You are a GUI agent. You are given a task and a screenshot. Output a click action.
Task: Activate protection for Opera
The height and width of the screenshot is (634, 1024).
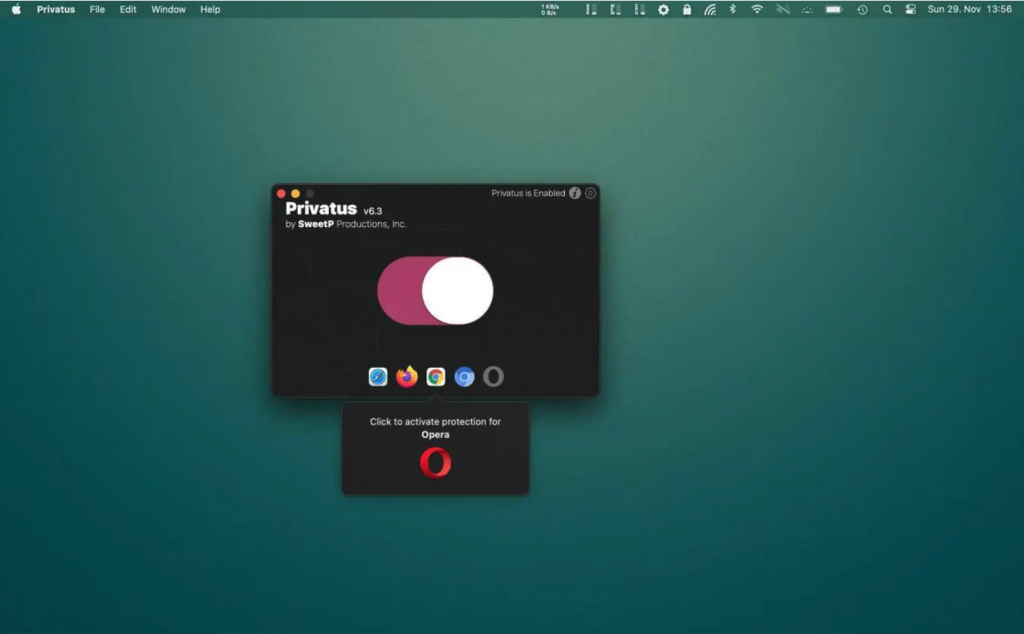click(492, 377)
